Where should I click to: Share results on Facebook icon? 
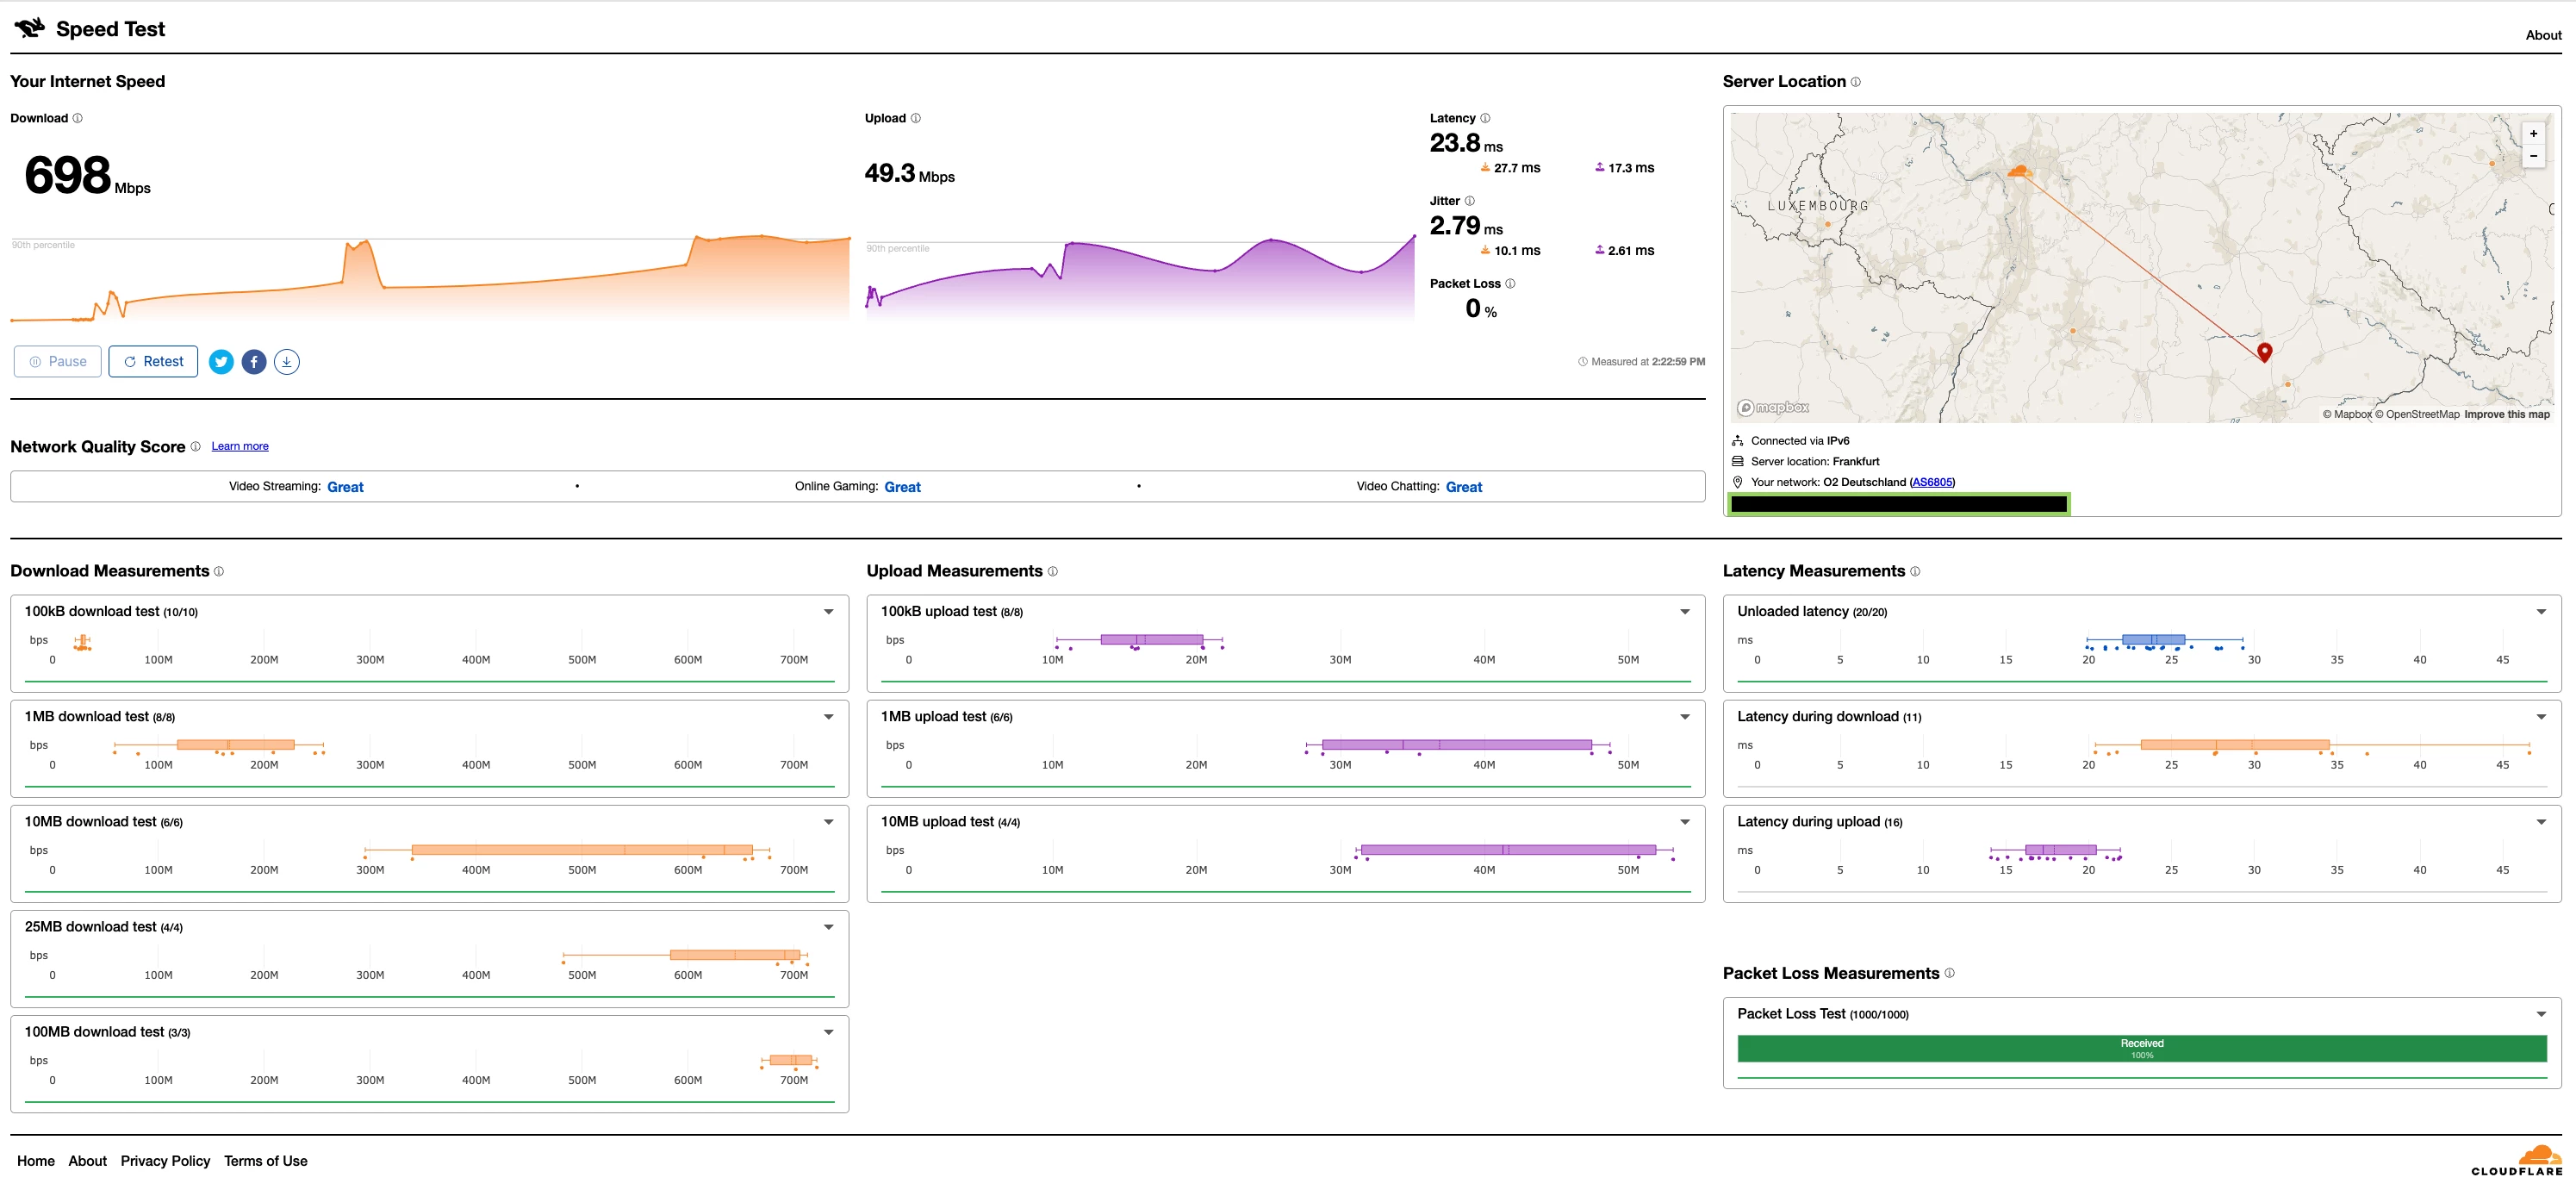pyautogui.click(x=254, y=362)
